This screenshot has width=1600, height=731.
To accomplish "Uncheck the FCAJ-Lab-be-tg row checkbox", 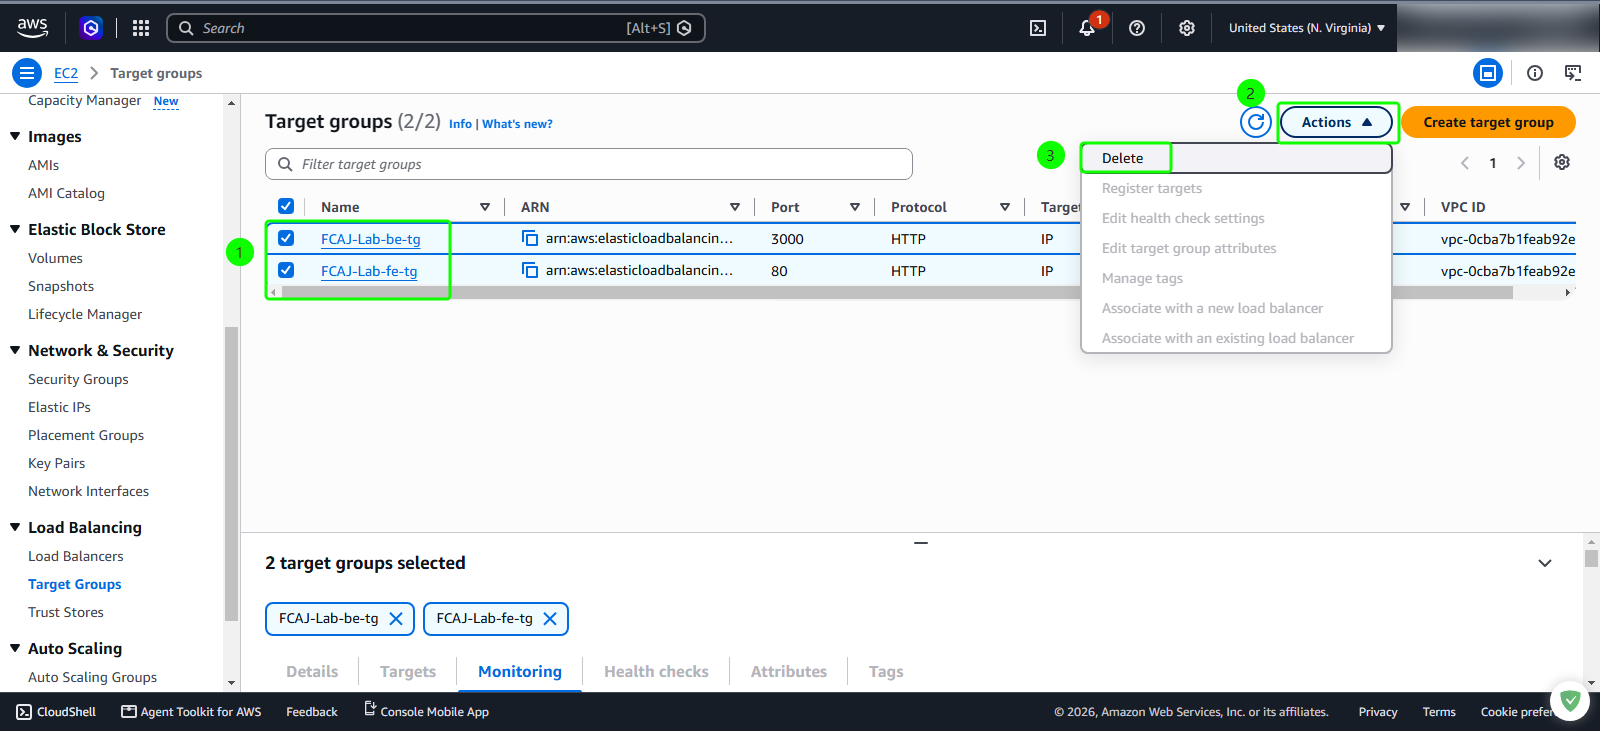I will click(x=286, y=238).
